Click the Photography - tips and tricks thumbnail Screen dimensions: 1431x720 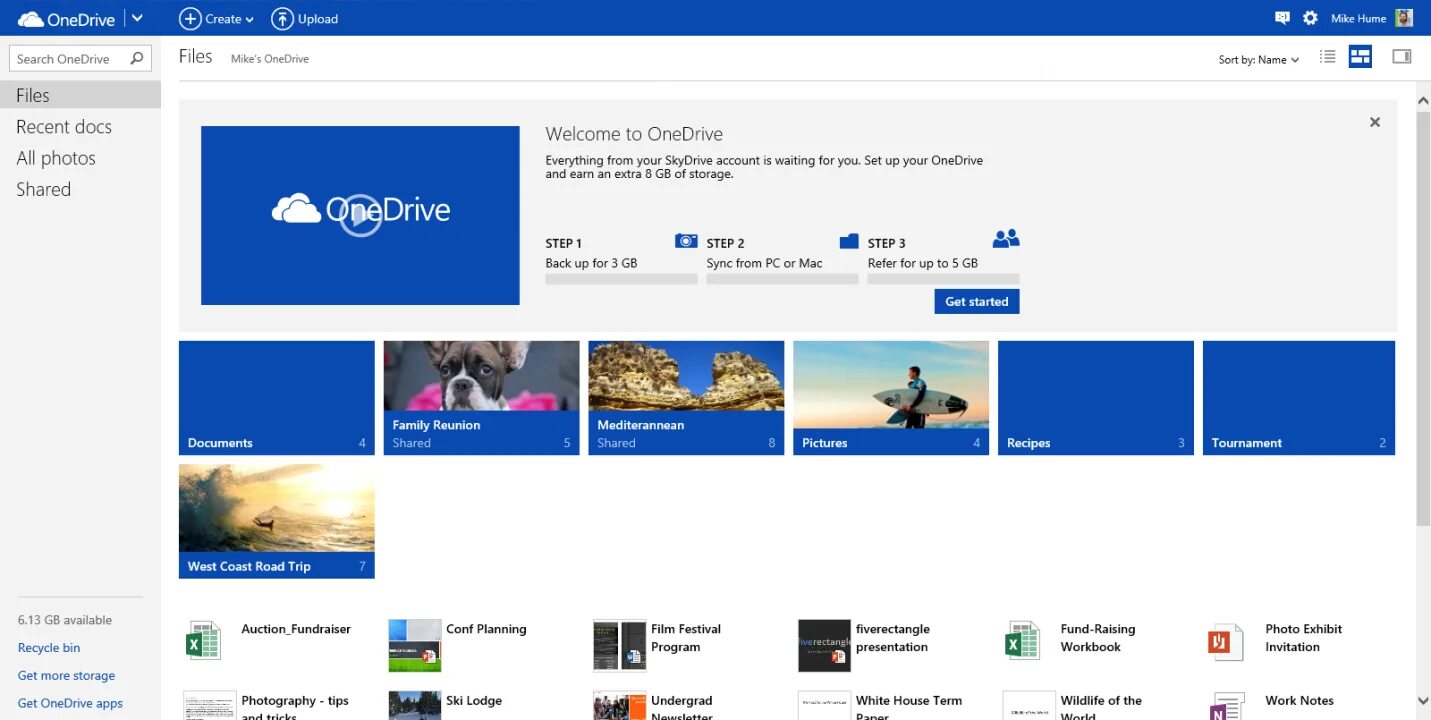[210, 705]
